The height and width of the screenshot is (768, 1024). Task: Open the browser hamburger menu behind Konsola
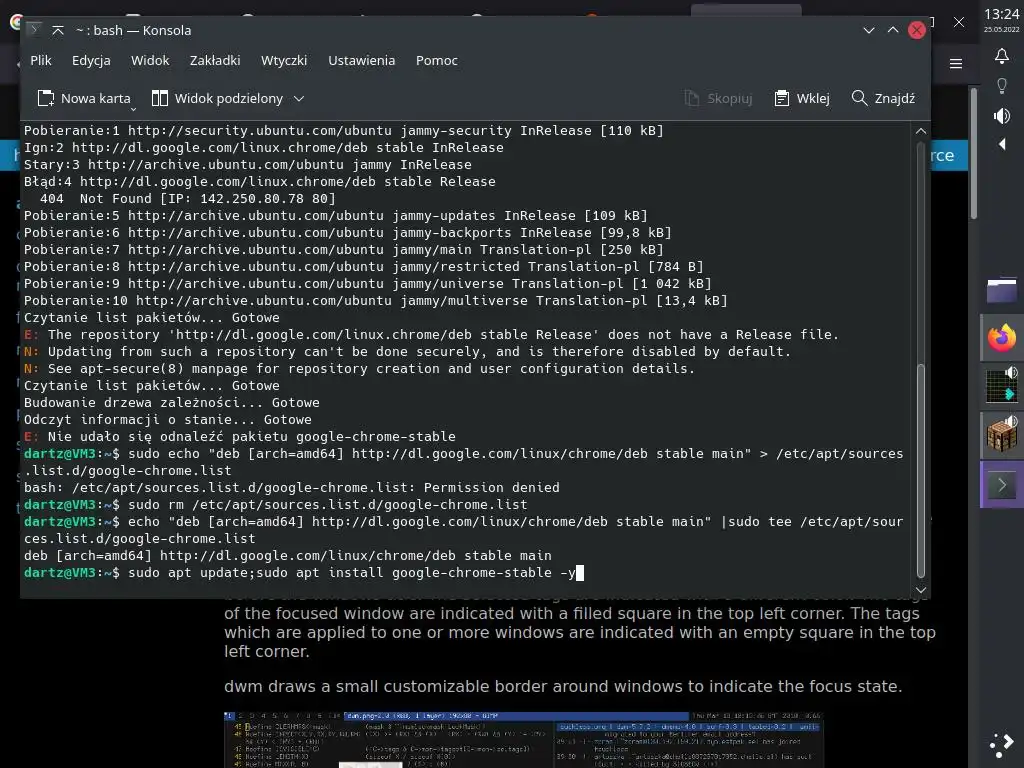click(955, 63)
